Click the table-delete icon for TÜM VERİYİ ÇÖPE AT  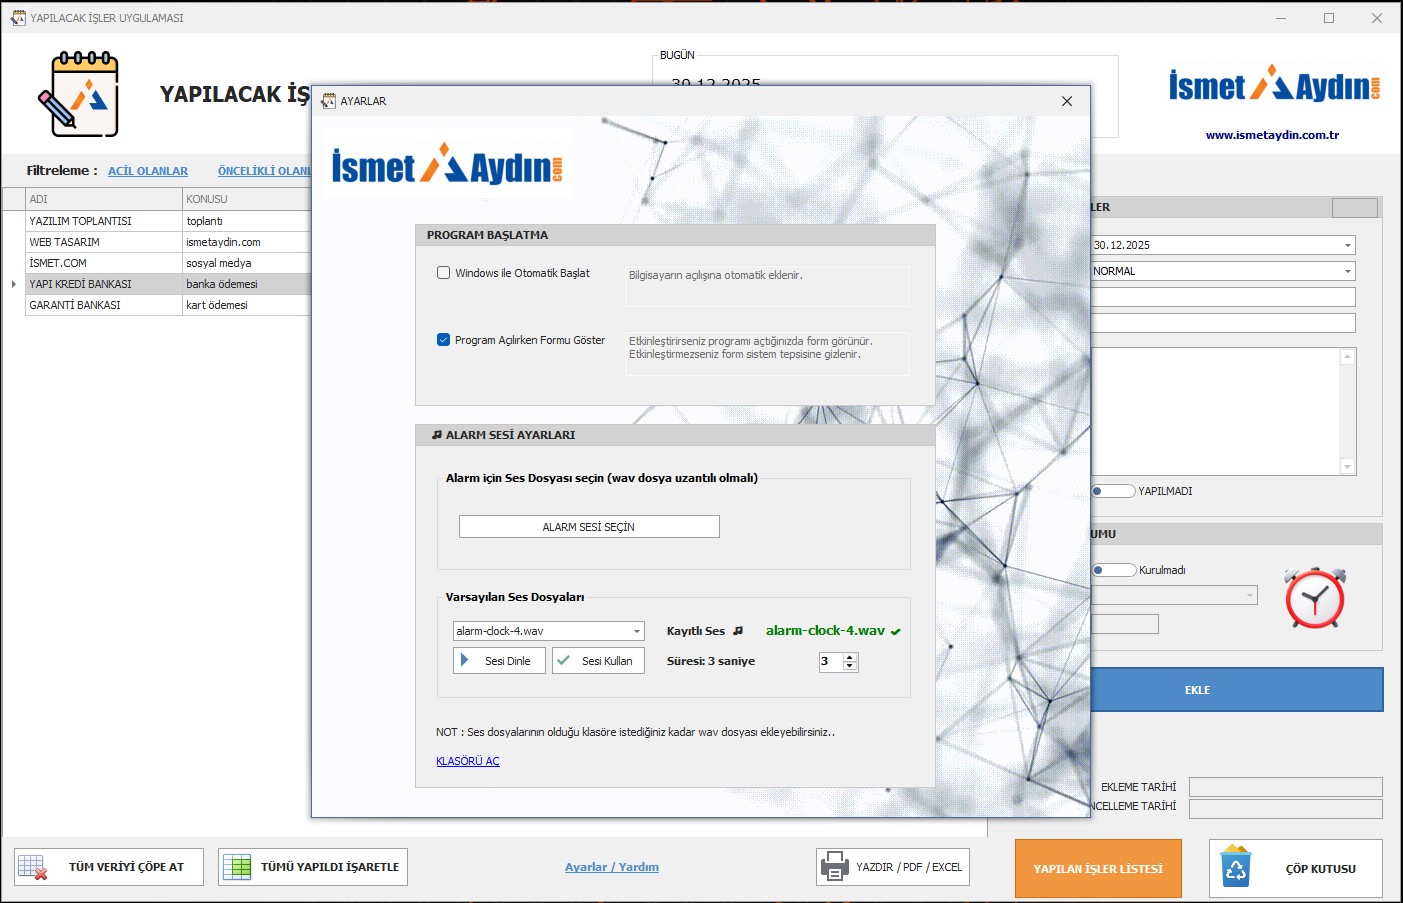point(33,867)
